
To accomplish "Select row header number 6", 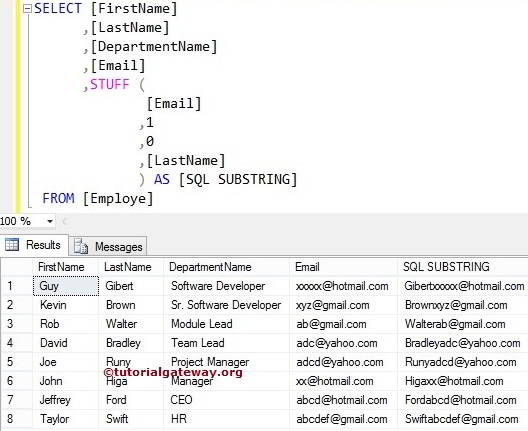I will coord(17,381).
